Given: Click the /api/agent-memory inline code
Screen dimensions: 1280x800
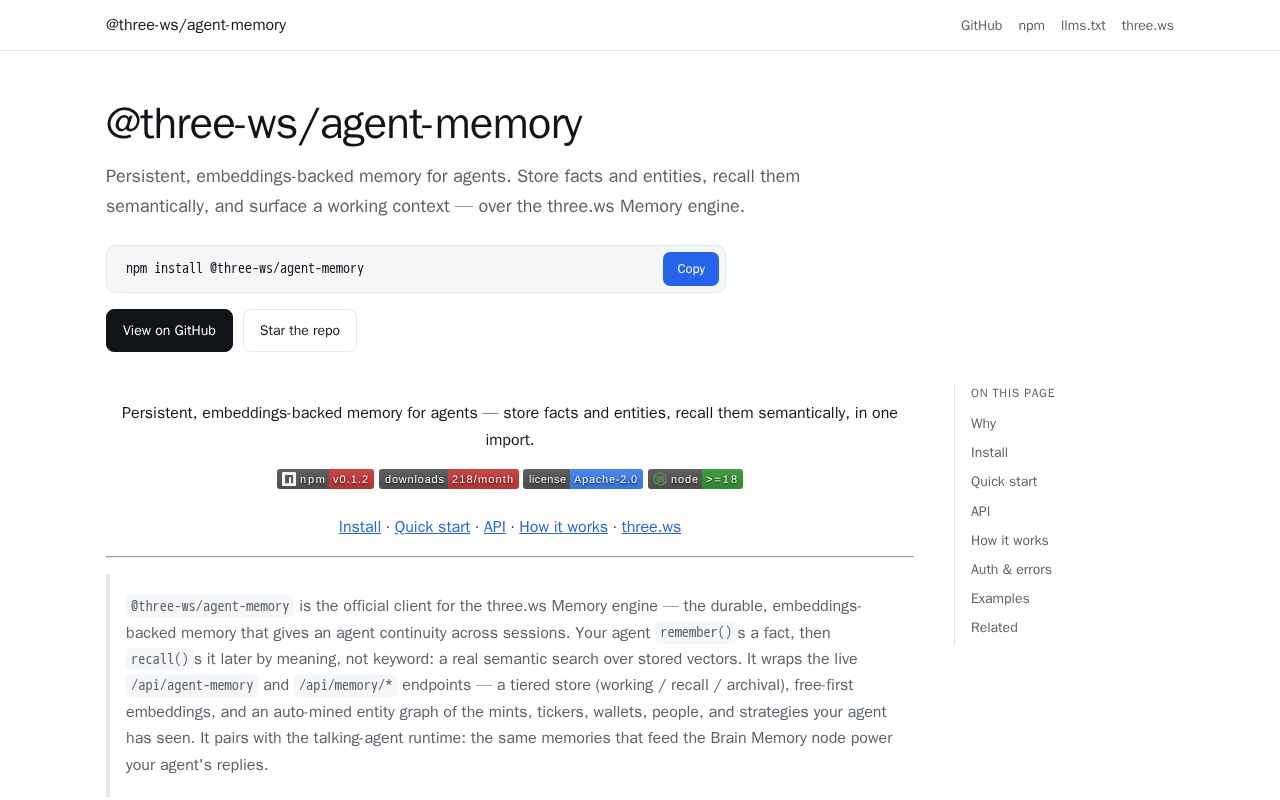Looking at the screenshot, I should point(192,685).
